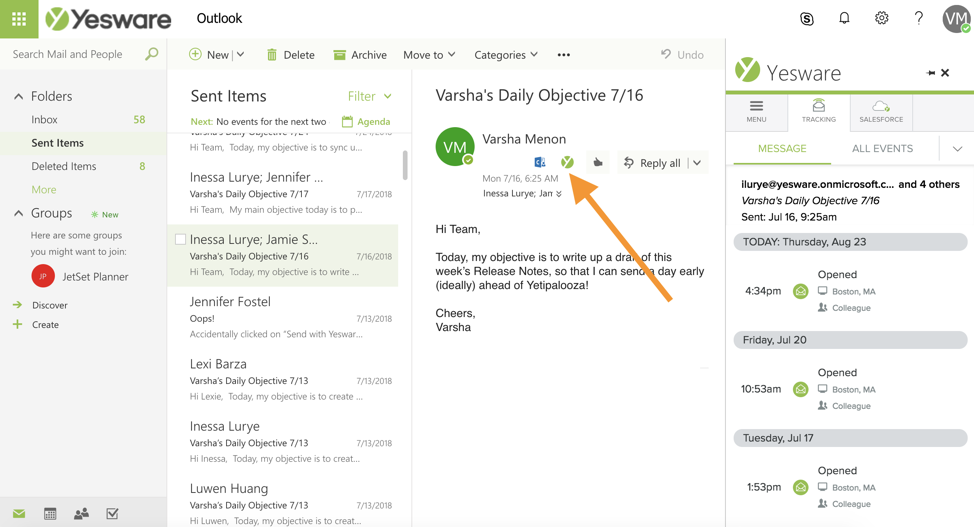Pin the Yesware panel
Viewport: 974px width, 527px height.
click(x=931, y=73)
